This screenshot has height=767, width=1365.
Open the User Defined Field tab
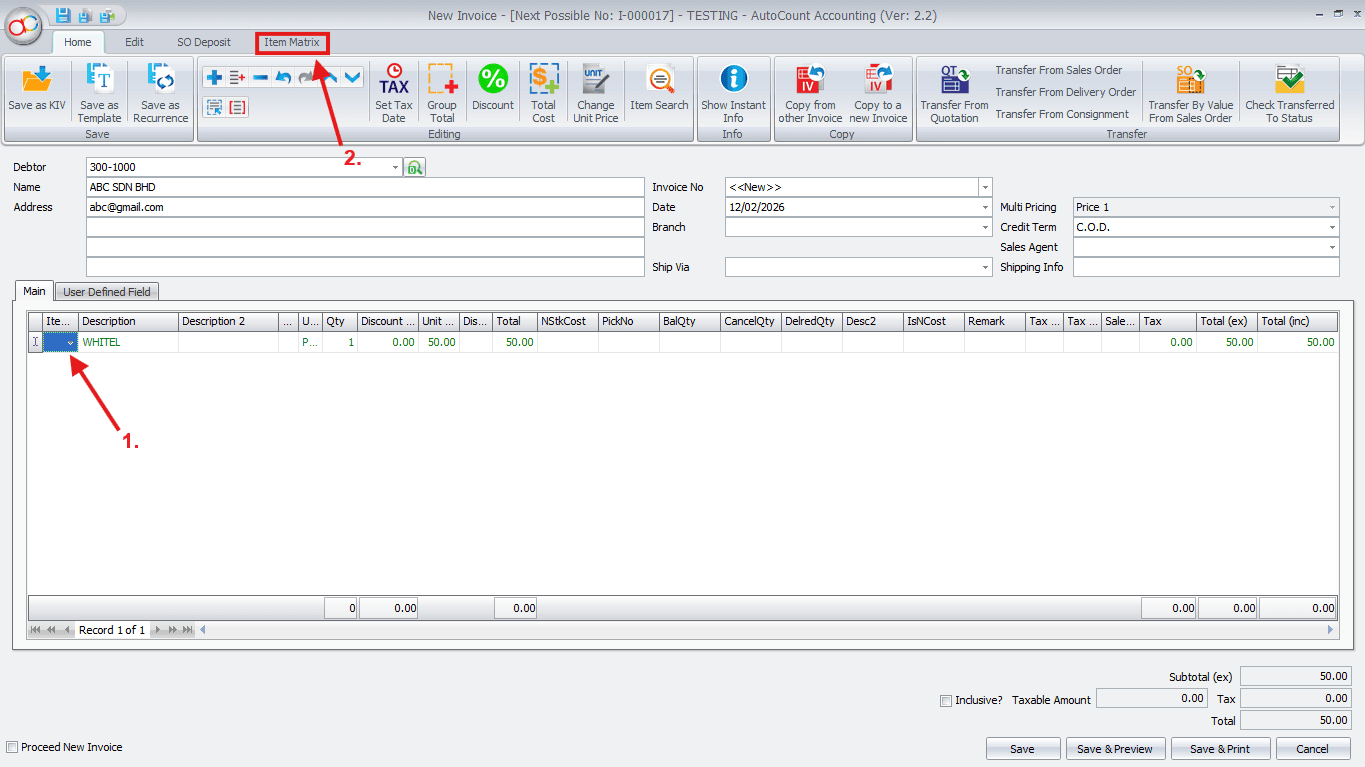pos(107,292)
